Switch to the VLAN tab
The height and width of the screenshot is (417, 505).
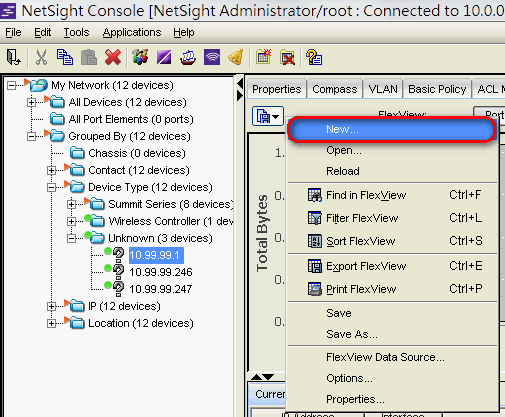tap(383, 89)
